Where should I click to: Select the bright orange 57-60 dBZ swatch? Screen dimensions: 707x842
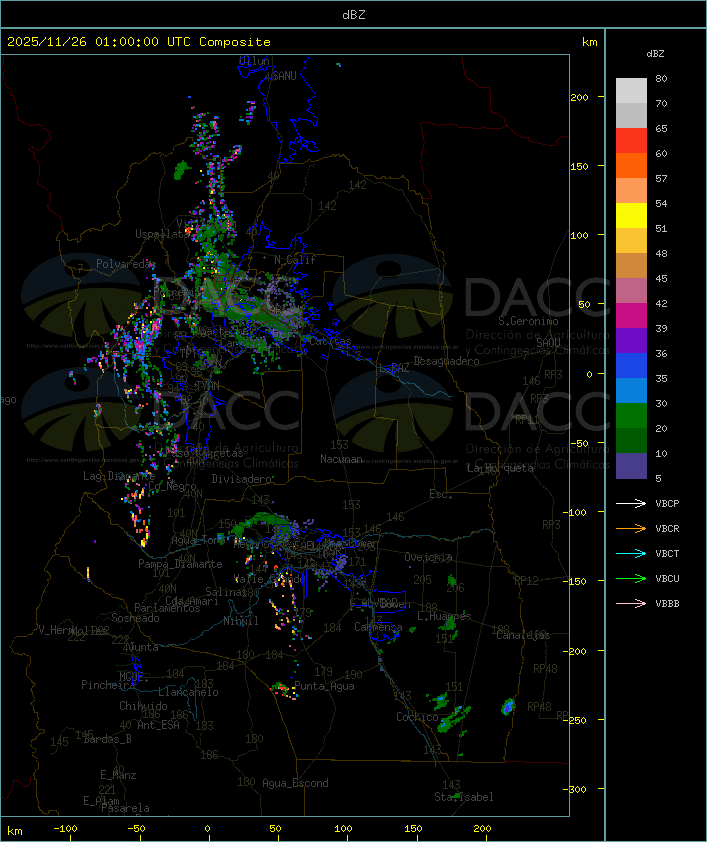(x=631, y=166)
